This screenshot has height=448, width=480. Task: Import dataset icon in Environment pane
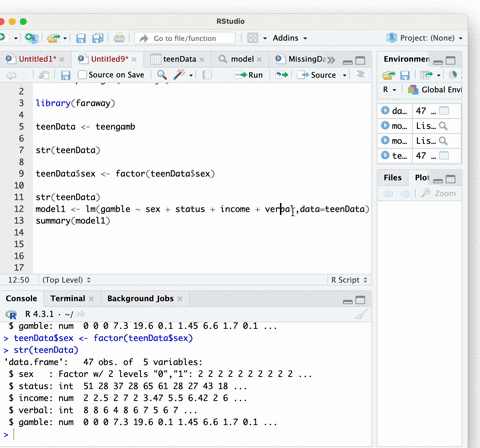tap(426, 75)
